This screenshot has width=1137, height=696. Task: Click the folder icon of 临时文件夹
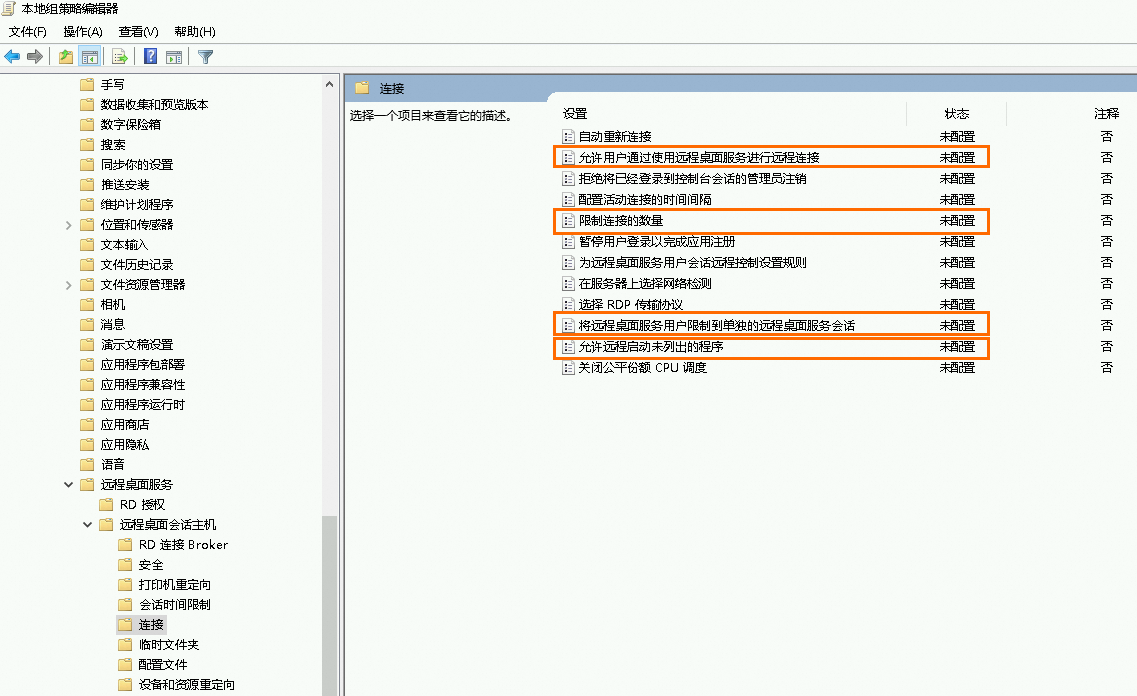coord(125,645)
